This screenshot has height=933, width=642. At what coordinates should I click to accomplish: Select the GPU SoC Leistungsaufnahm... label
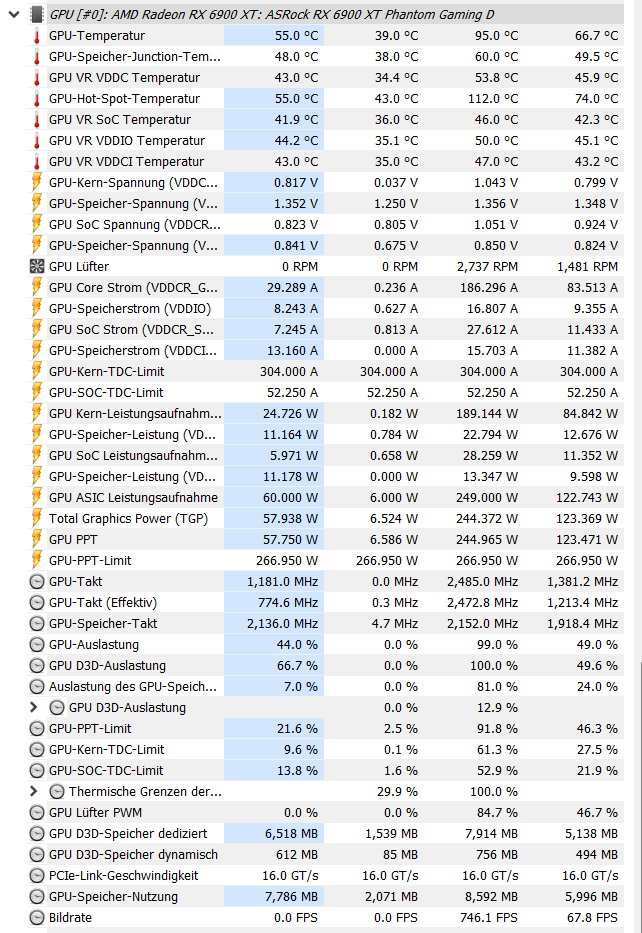click(x=133, y=456)
